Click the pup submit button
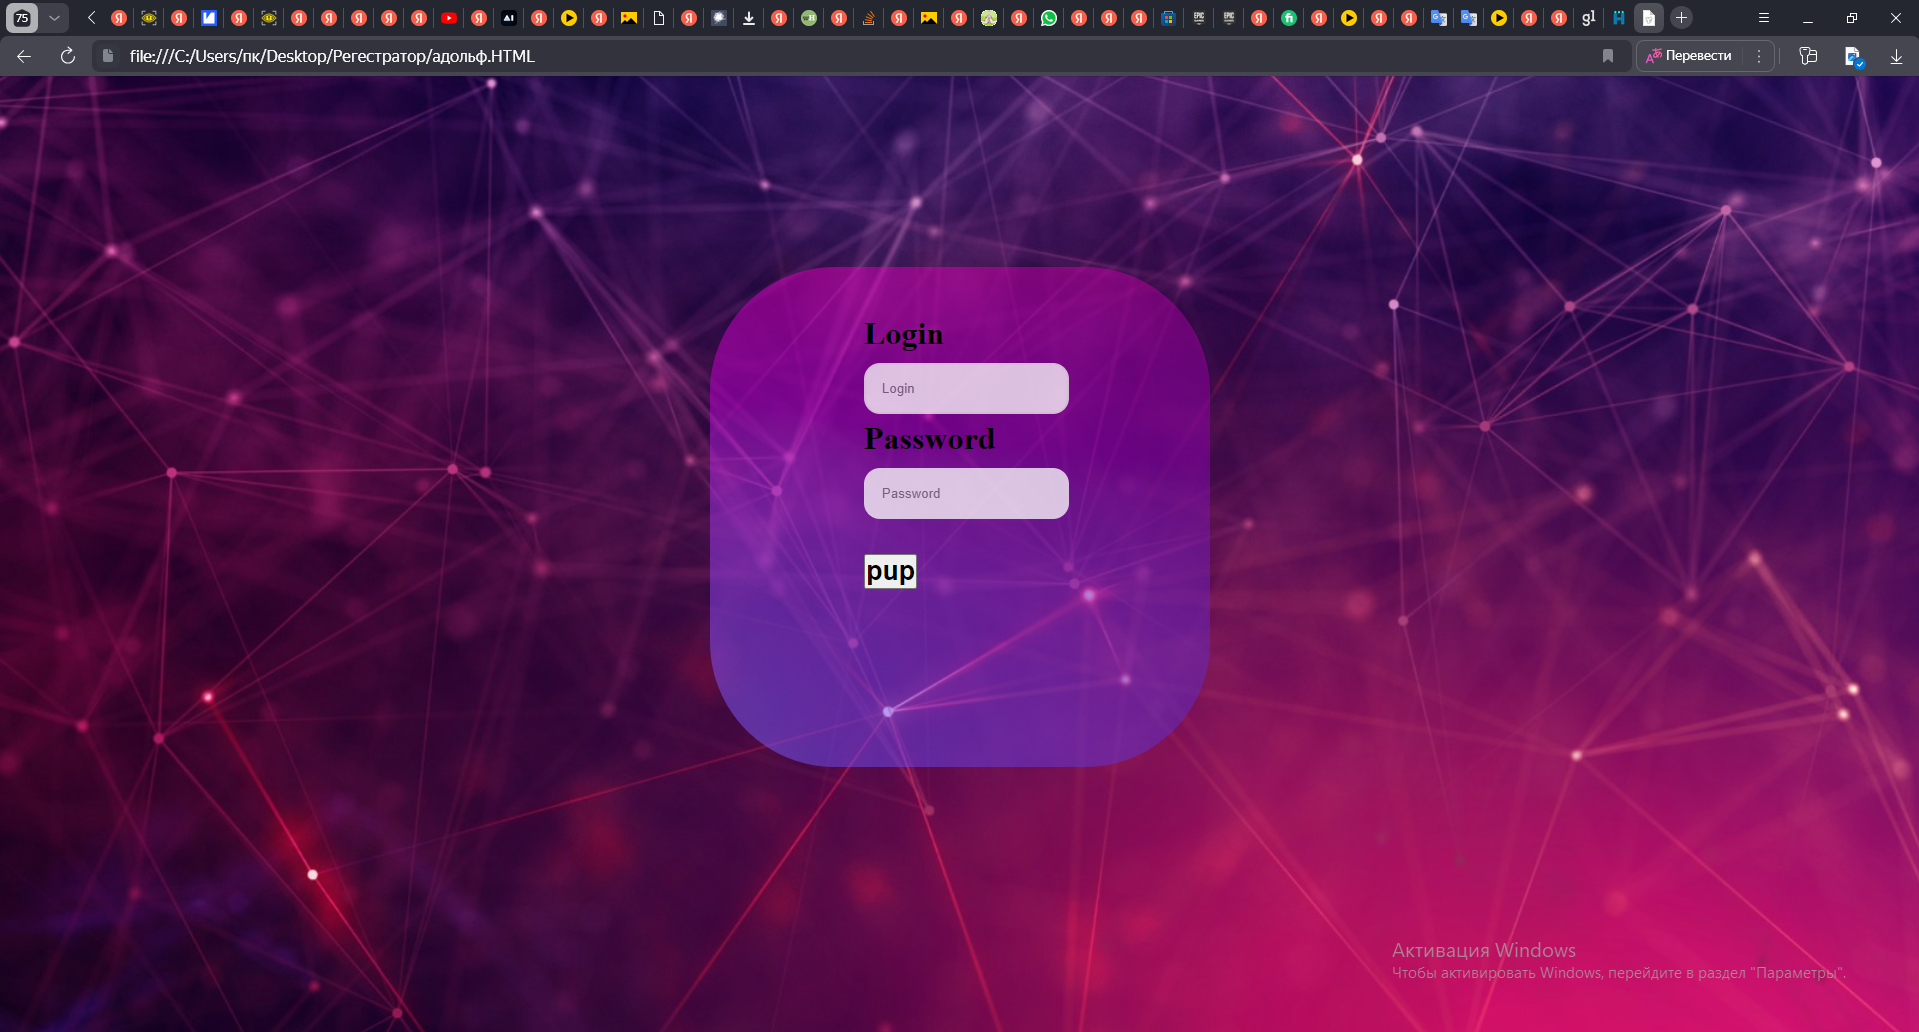 coord(890,571)
